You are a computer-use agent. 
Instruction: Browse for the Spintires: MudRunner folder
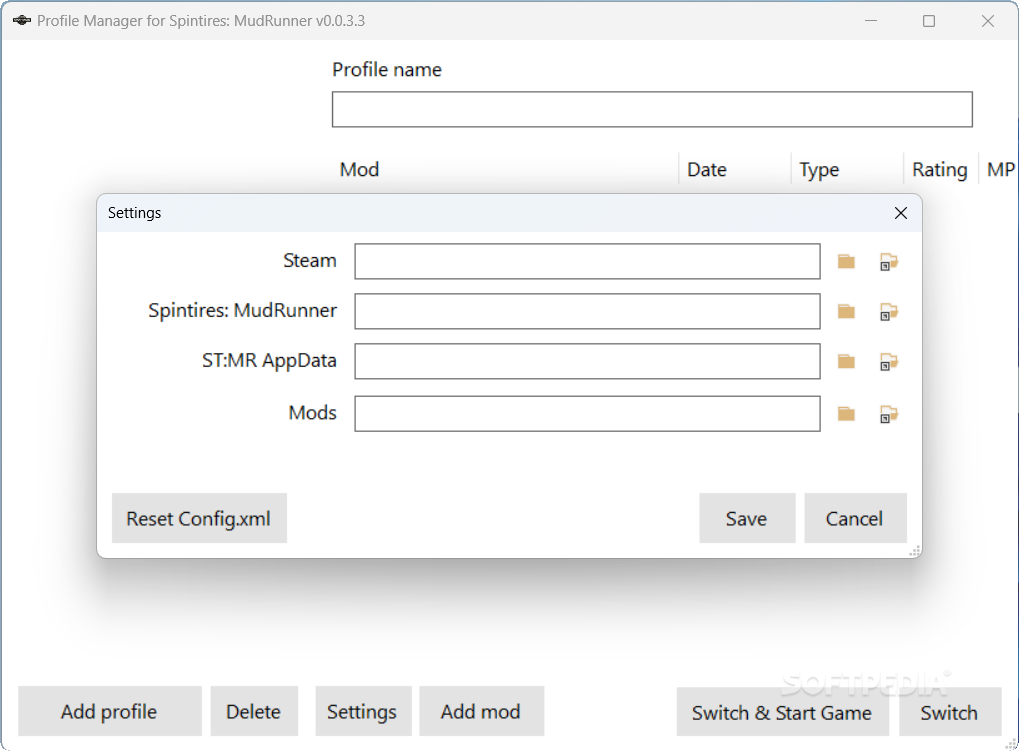pos(846,312)
